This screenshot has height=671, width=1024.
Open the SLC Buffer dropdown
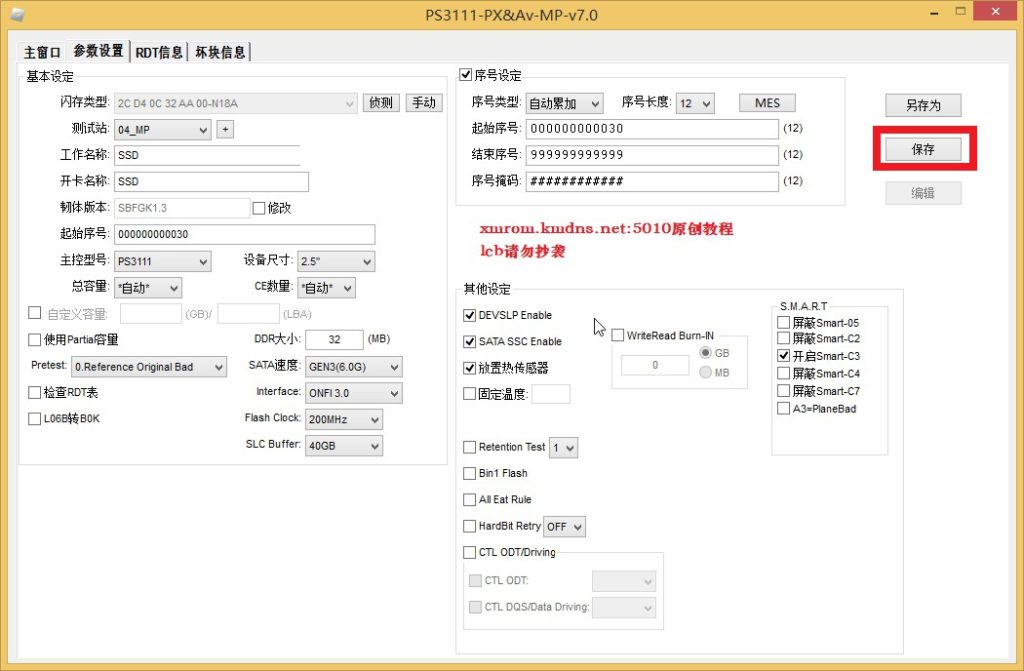343,446
